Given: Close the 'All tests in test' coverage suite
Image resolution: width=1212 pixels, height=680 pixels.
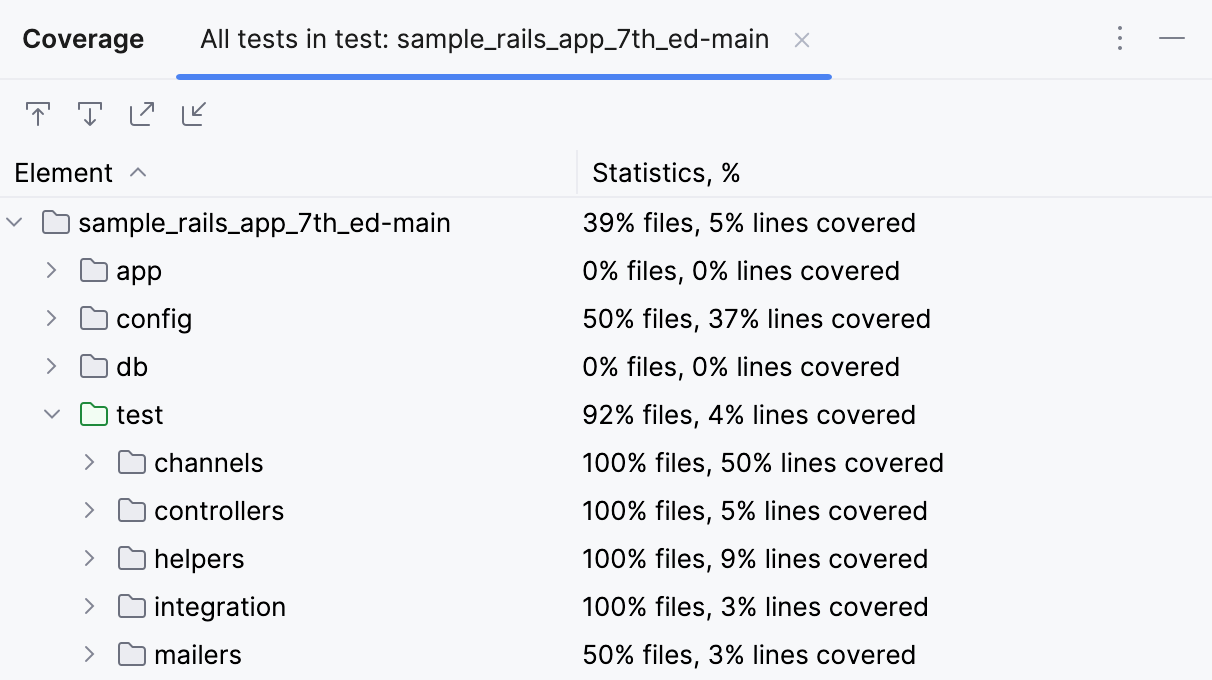Looking at the screenshot, I should coord(803,40).
